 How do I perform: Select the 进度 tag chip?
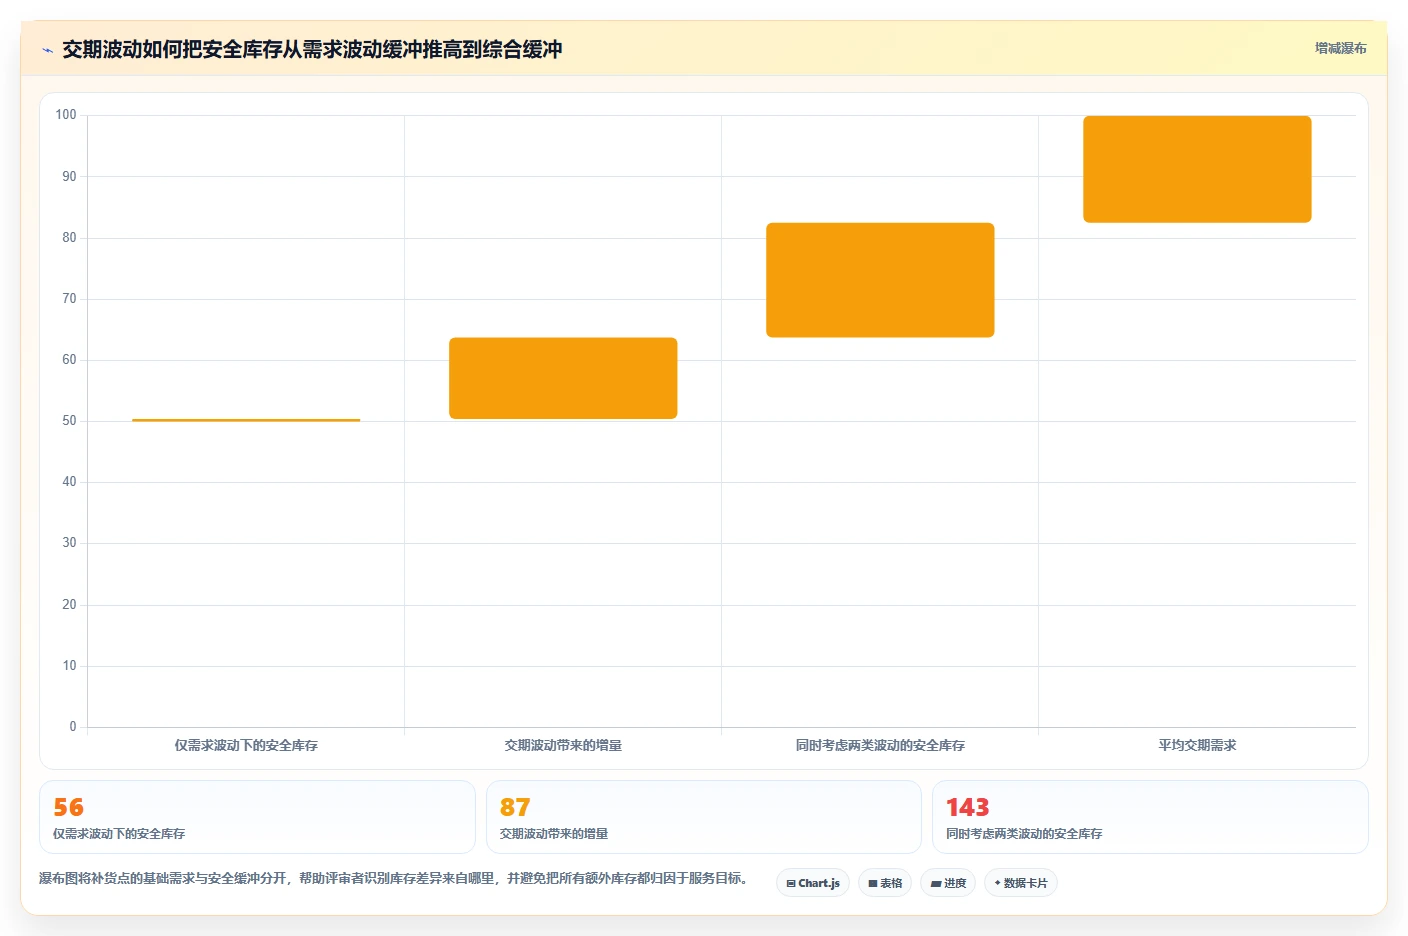948,883
